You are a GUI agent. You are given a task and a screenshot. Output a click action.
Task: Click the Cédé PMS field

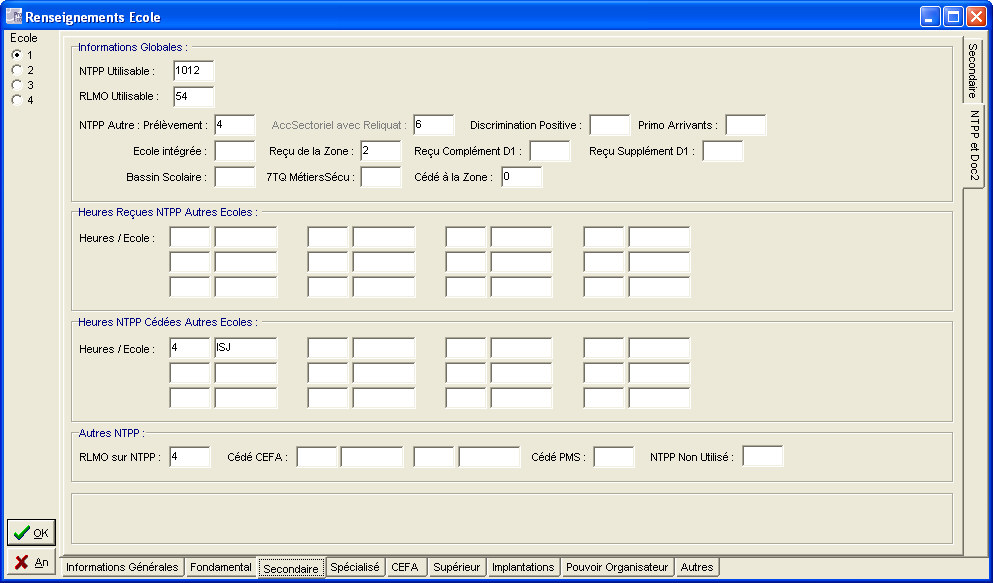coord(614,457)
